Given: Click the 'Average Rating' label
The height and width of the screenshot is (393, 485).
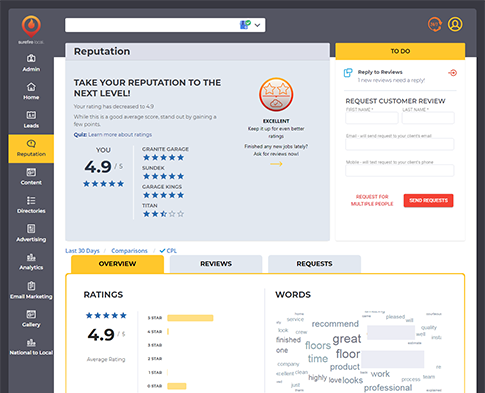Looking at the screenshot, I should click(x=106, y=359).
